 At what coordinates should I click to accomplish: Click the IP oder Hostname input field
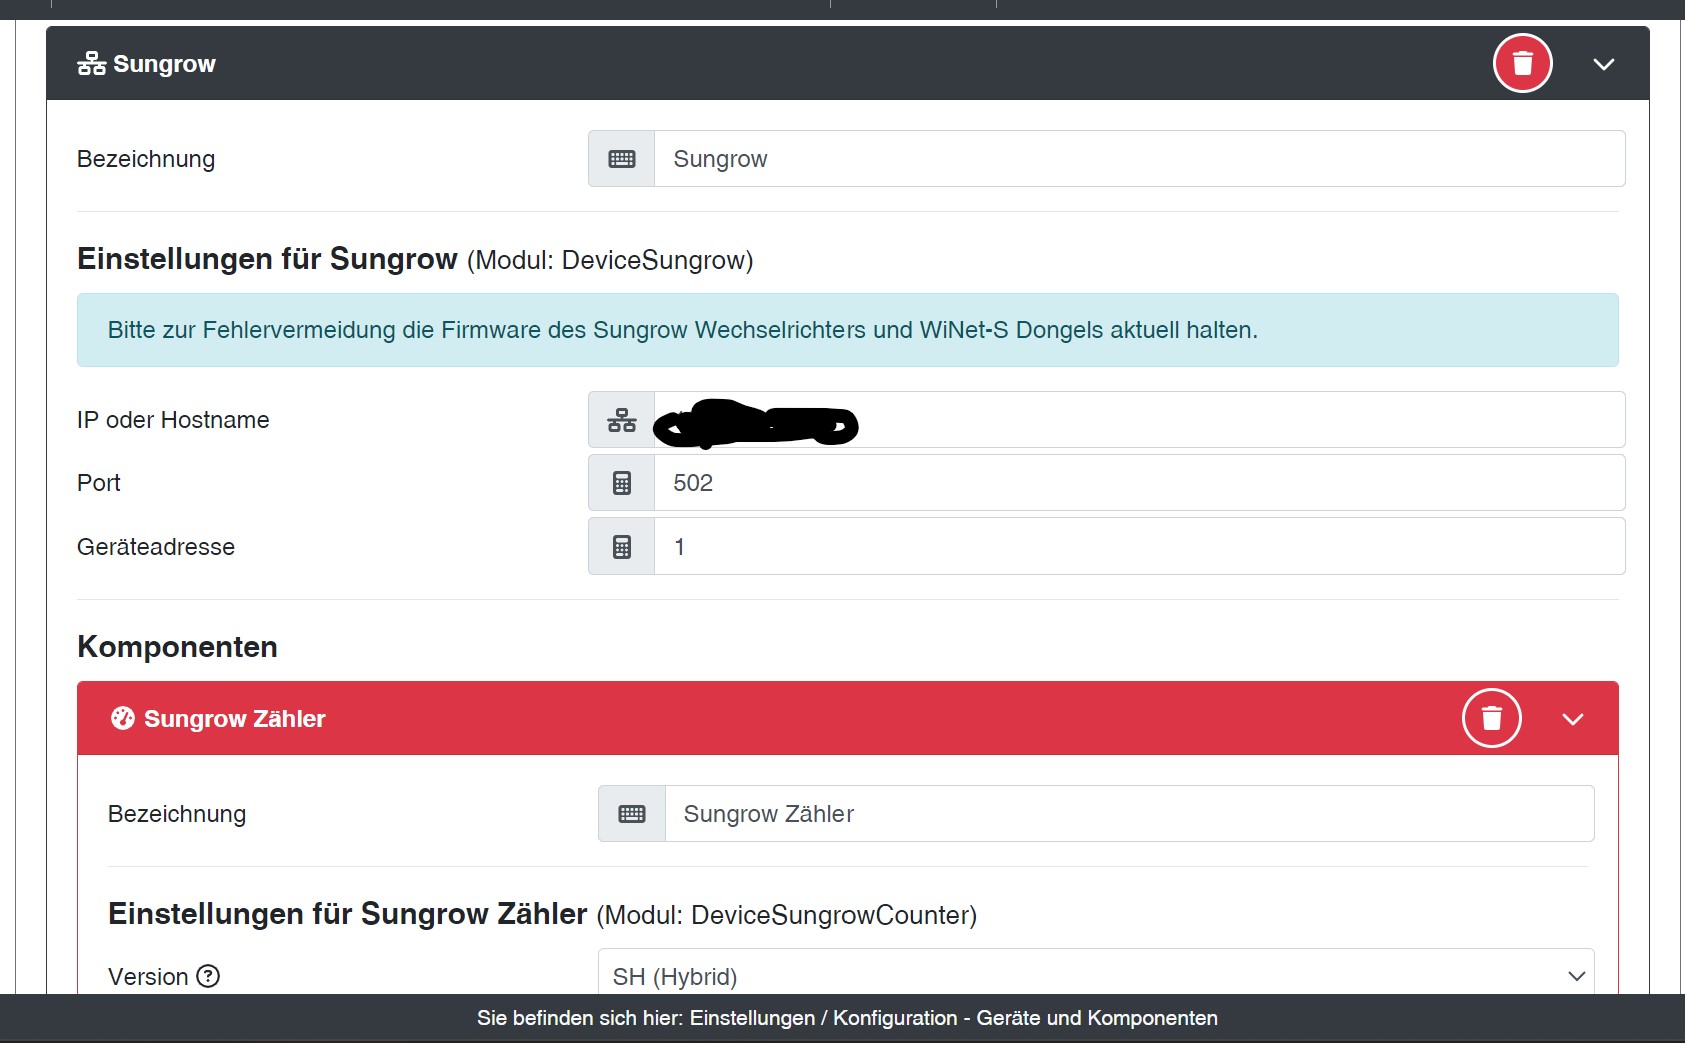coord(1139,420)
